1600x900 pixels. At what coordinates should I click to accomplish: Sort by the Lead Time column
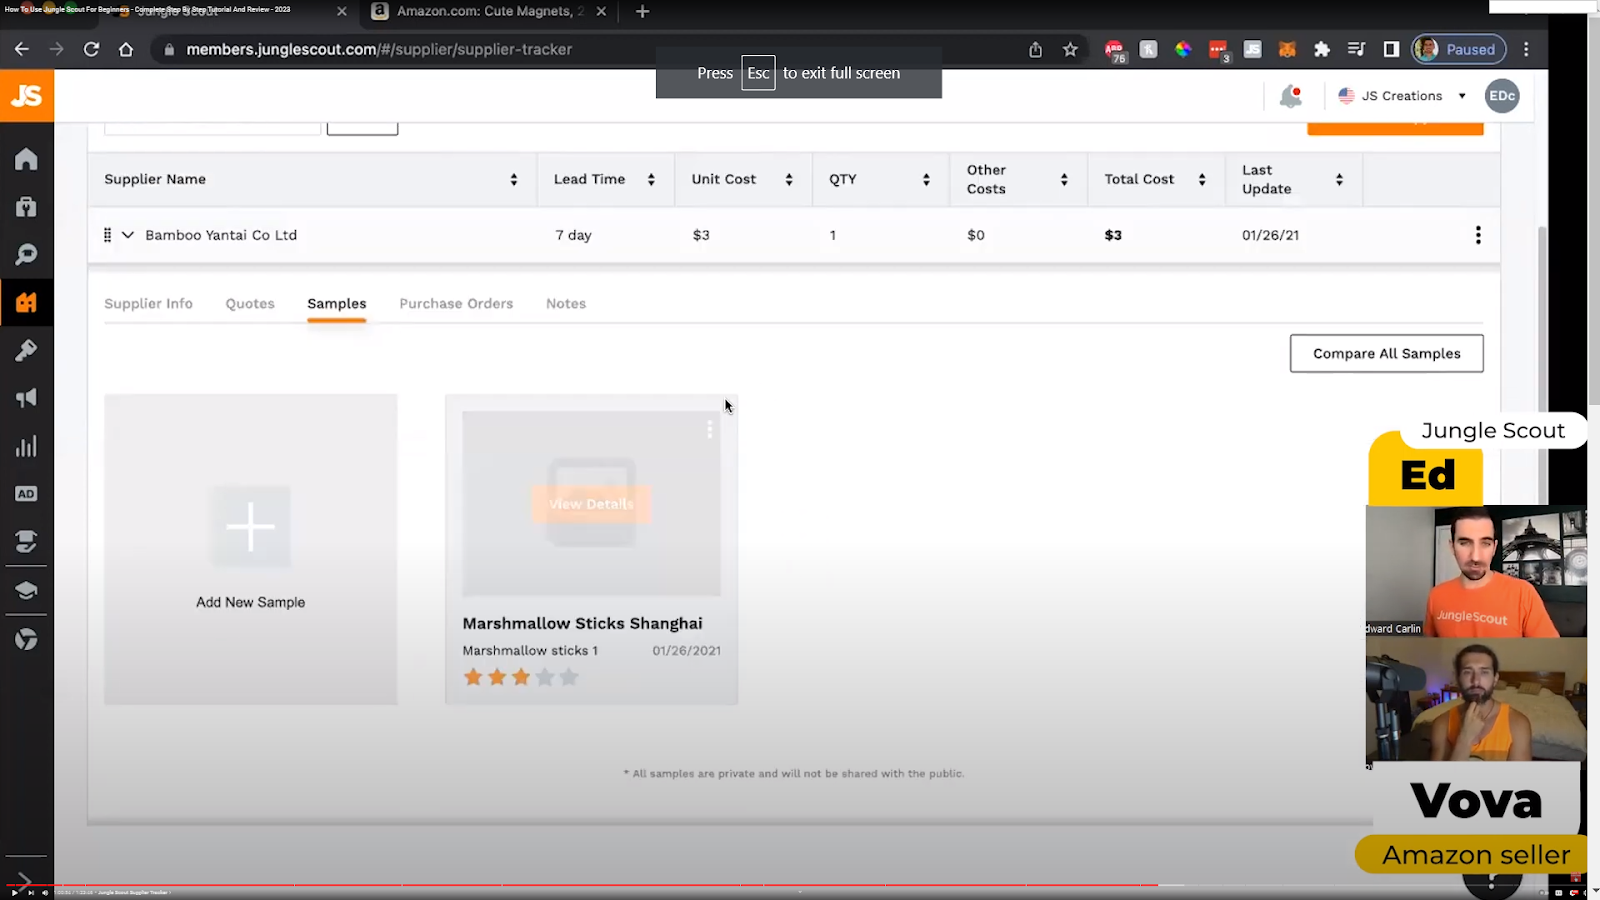[651, 180]
